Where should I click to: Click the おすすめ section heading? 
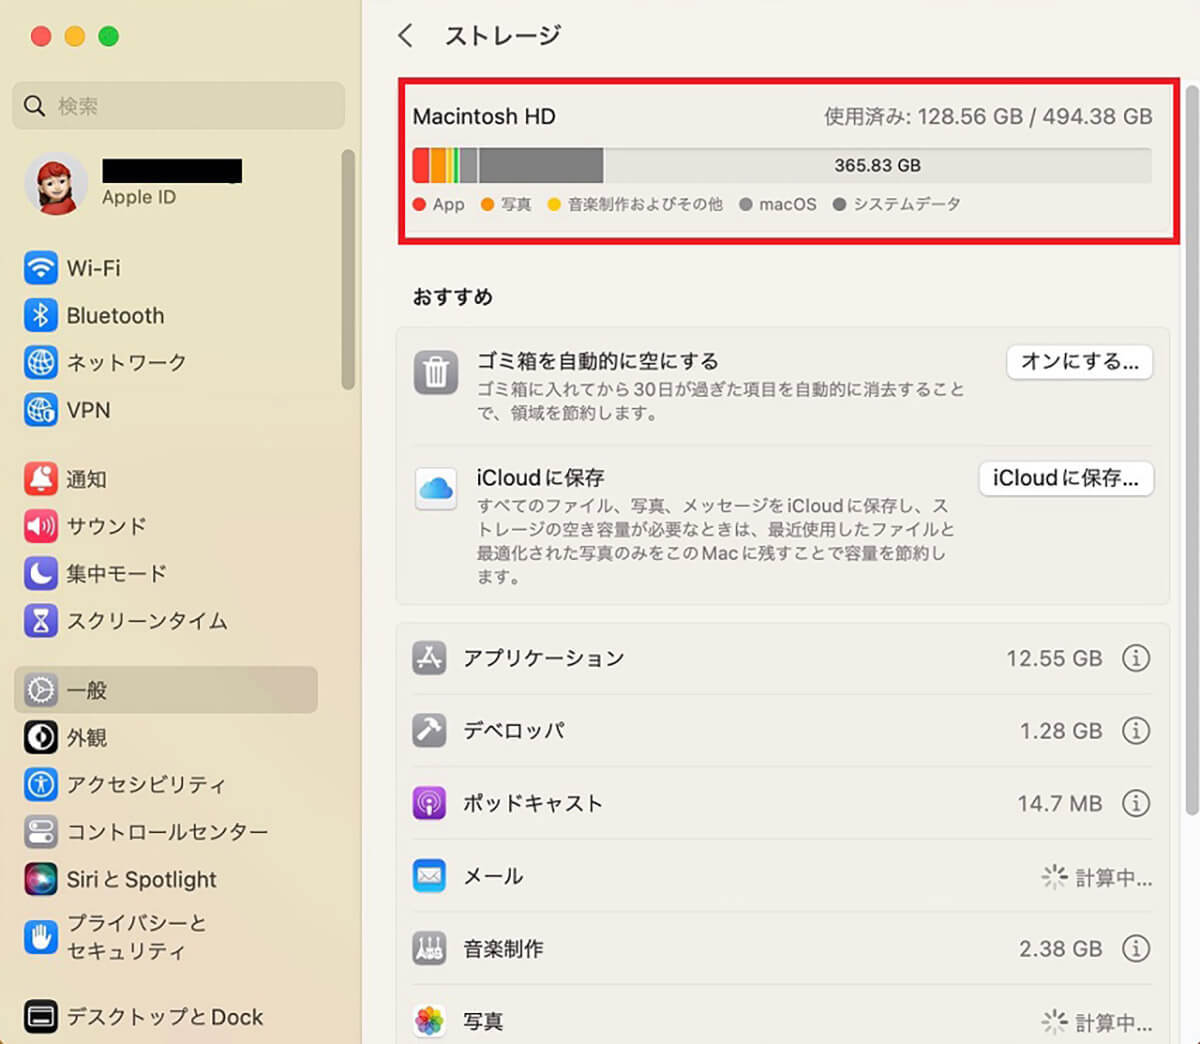(453, 297)
